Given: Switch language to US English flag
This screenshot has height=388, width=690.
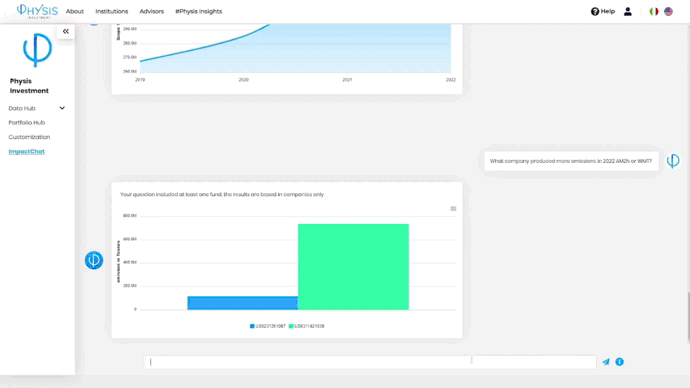Looking at the screenshot, I should point(668,11).
